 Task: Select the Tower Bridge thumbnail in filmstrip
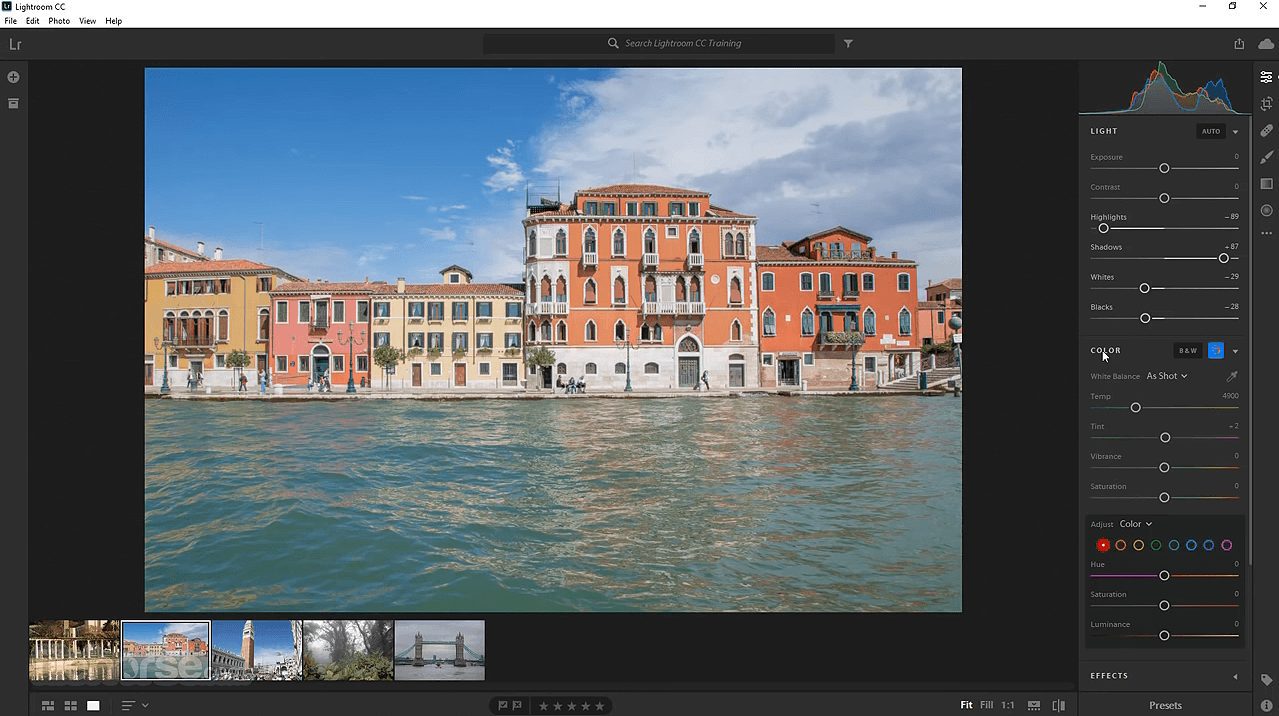tap(439, 650)
